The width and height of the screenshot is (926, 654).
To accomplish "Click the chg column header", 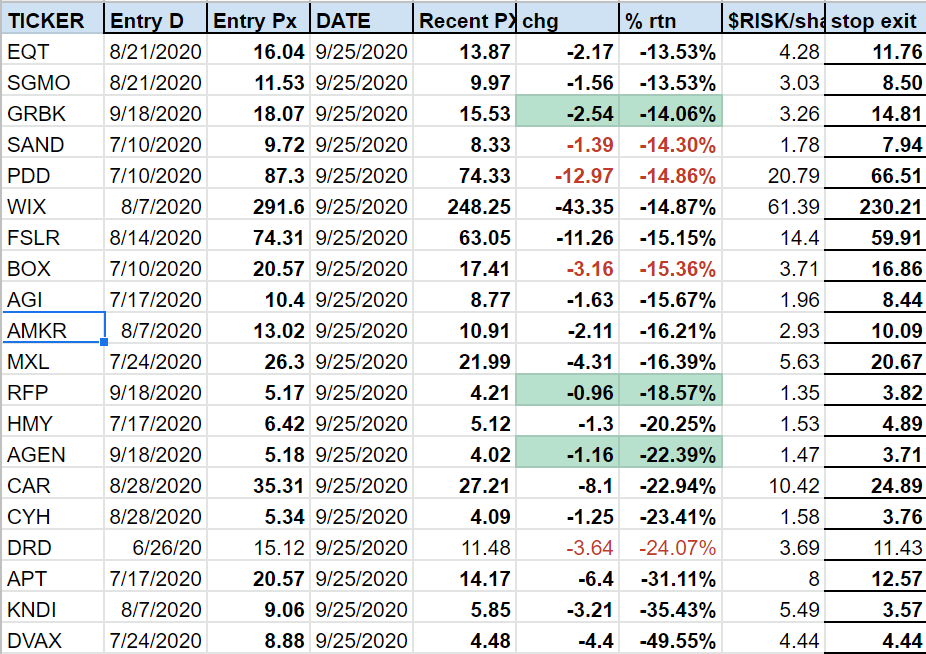I will click(x=567, y=18).
